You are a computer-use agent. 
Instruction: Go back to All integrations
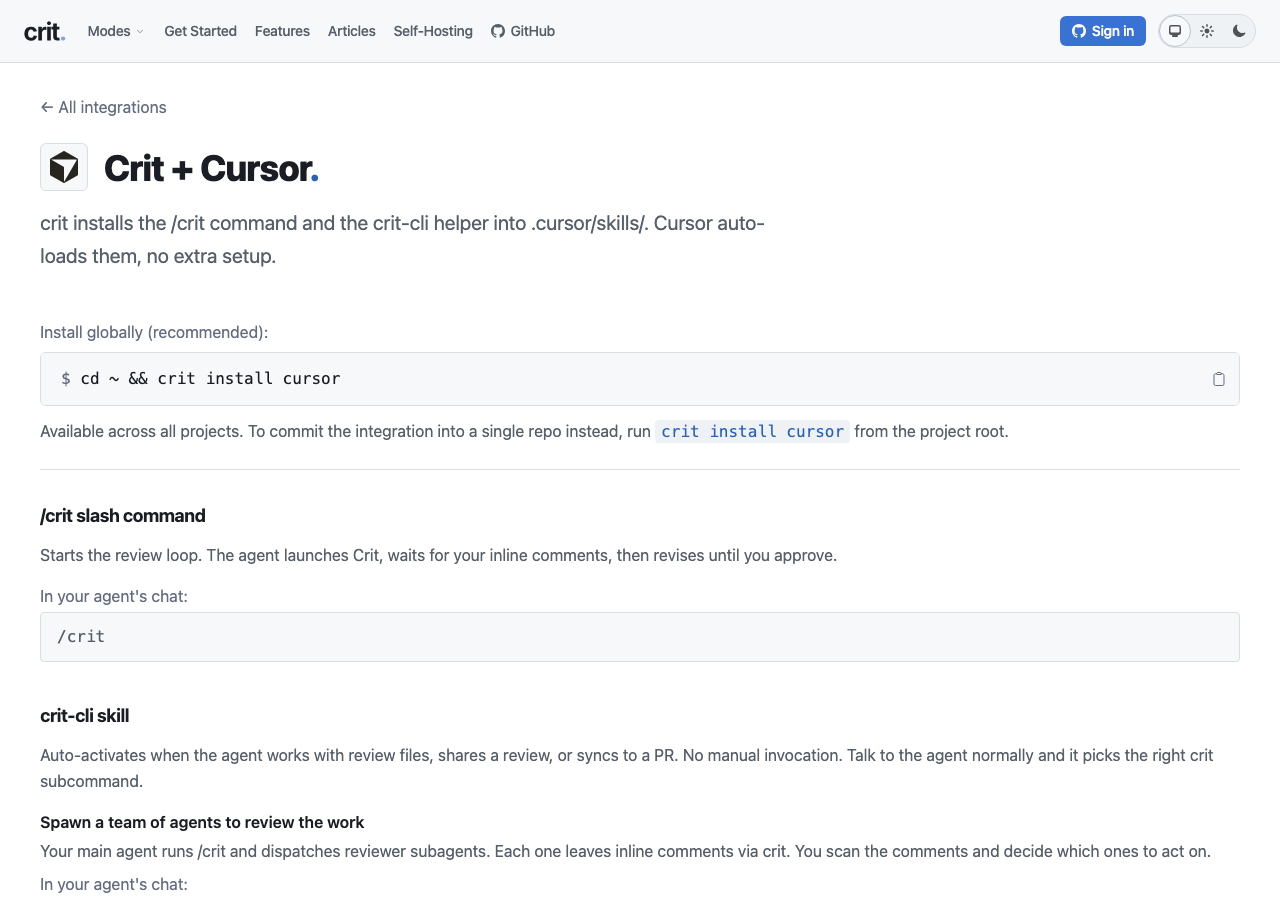click(103, 107)
